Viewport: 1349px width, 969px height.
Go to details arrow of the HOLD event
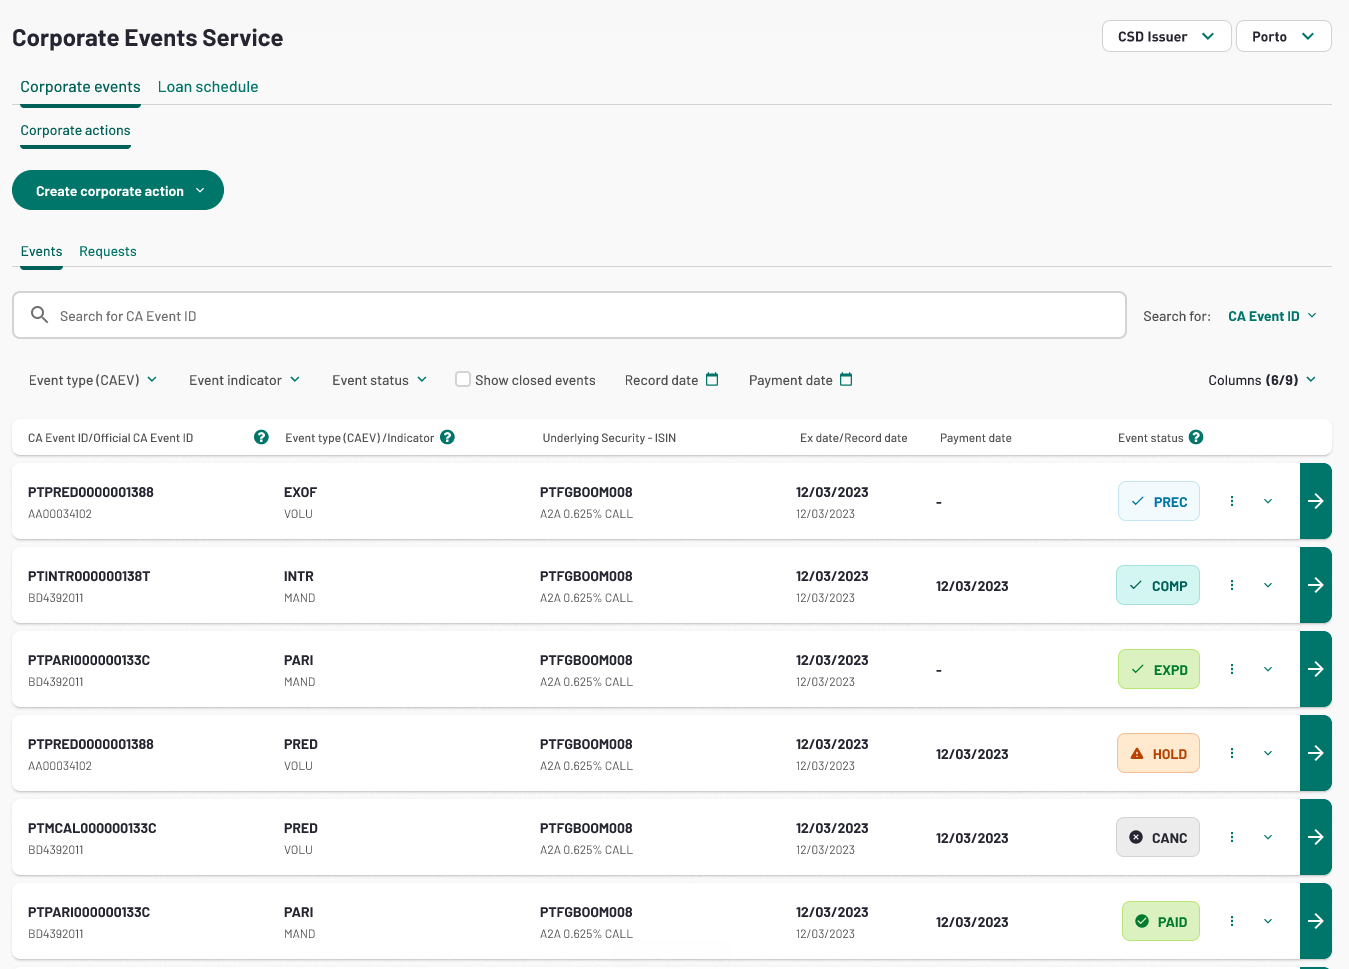1316,753
